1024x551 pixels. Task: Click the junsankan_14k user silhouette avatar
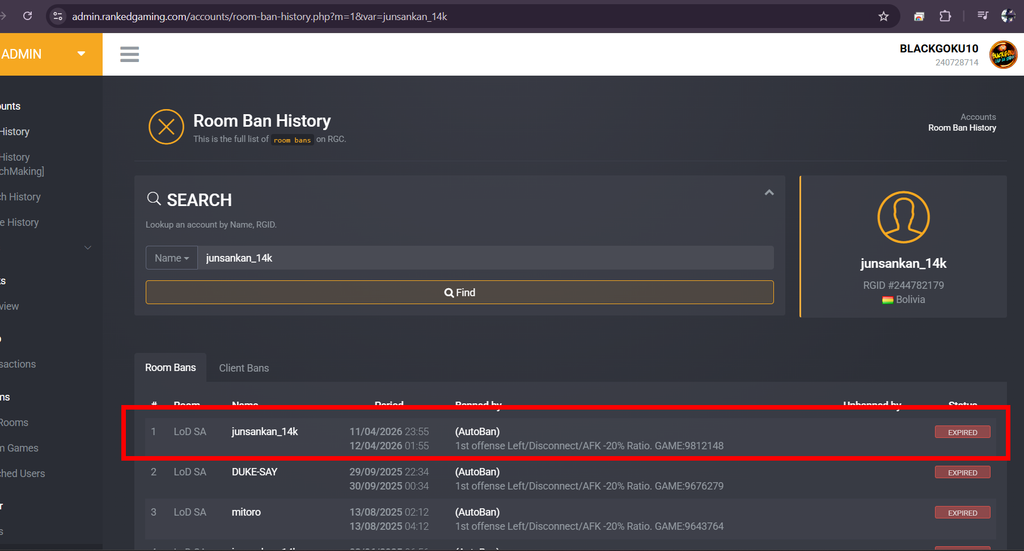903,217
